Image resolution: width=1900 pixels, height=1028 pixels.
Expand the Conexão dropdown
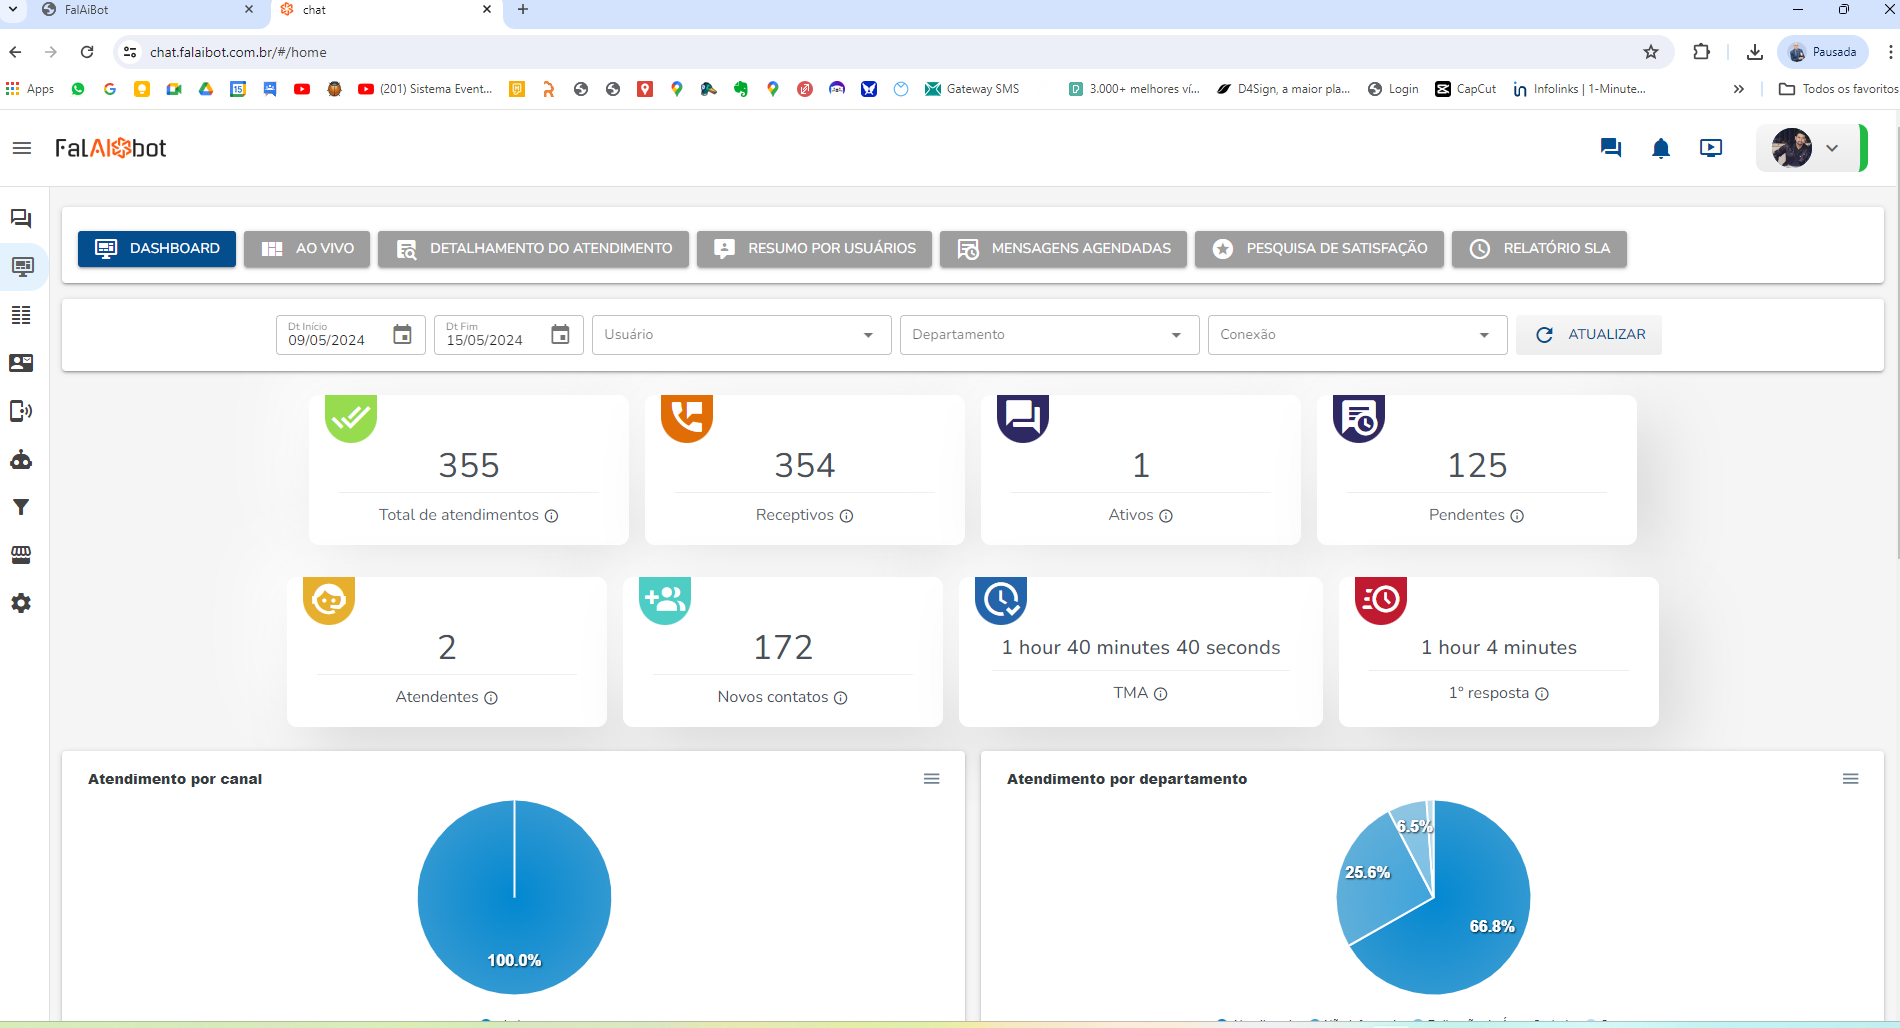(1357, 335)
